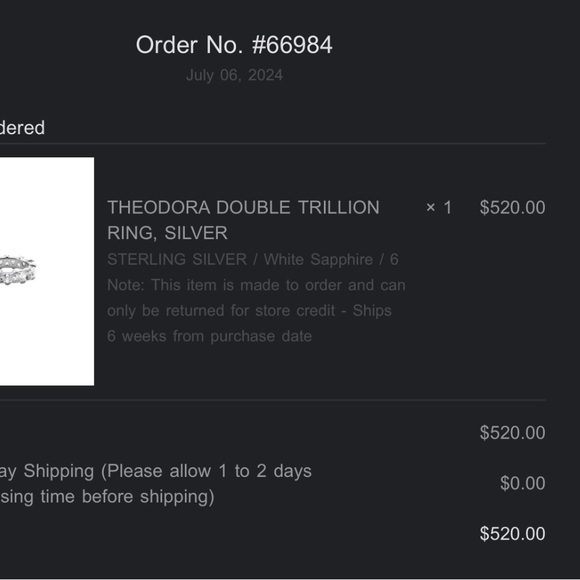The image size is (580, 580).
Task: Open the THEODORA DOUBLE TRILLION product title
Action: (243, 207)
